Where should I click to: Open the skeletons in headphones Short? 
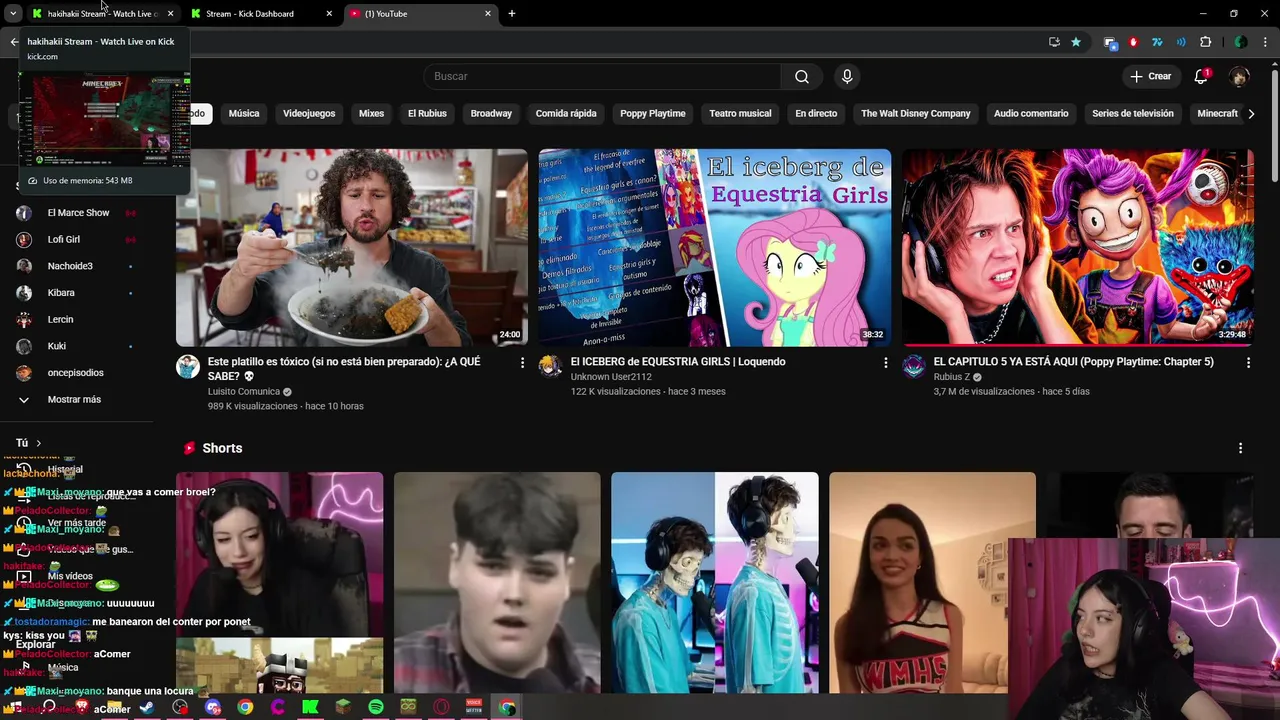(x=715, y=583)
